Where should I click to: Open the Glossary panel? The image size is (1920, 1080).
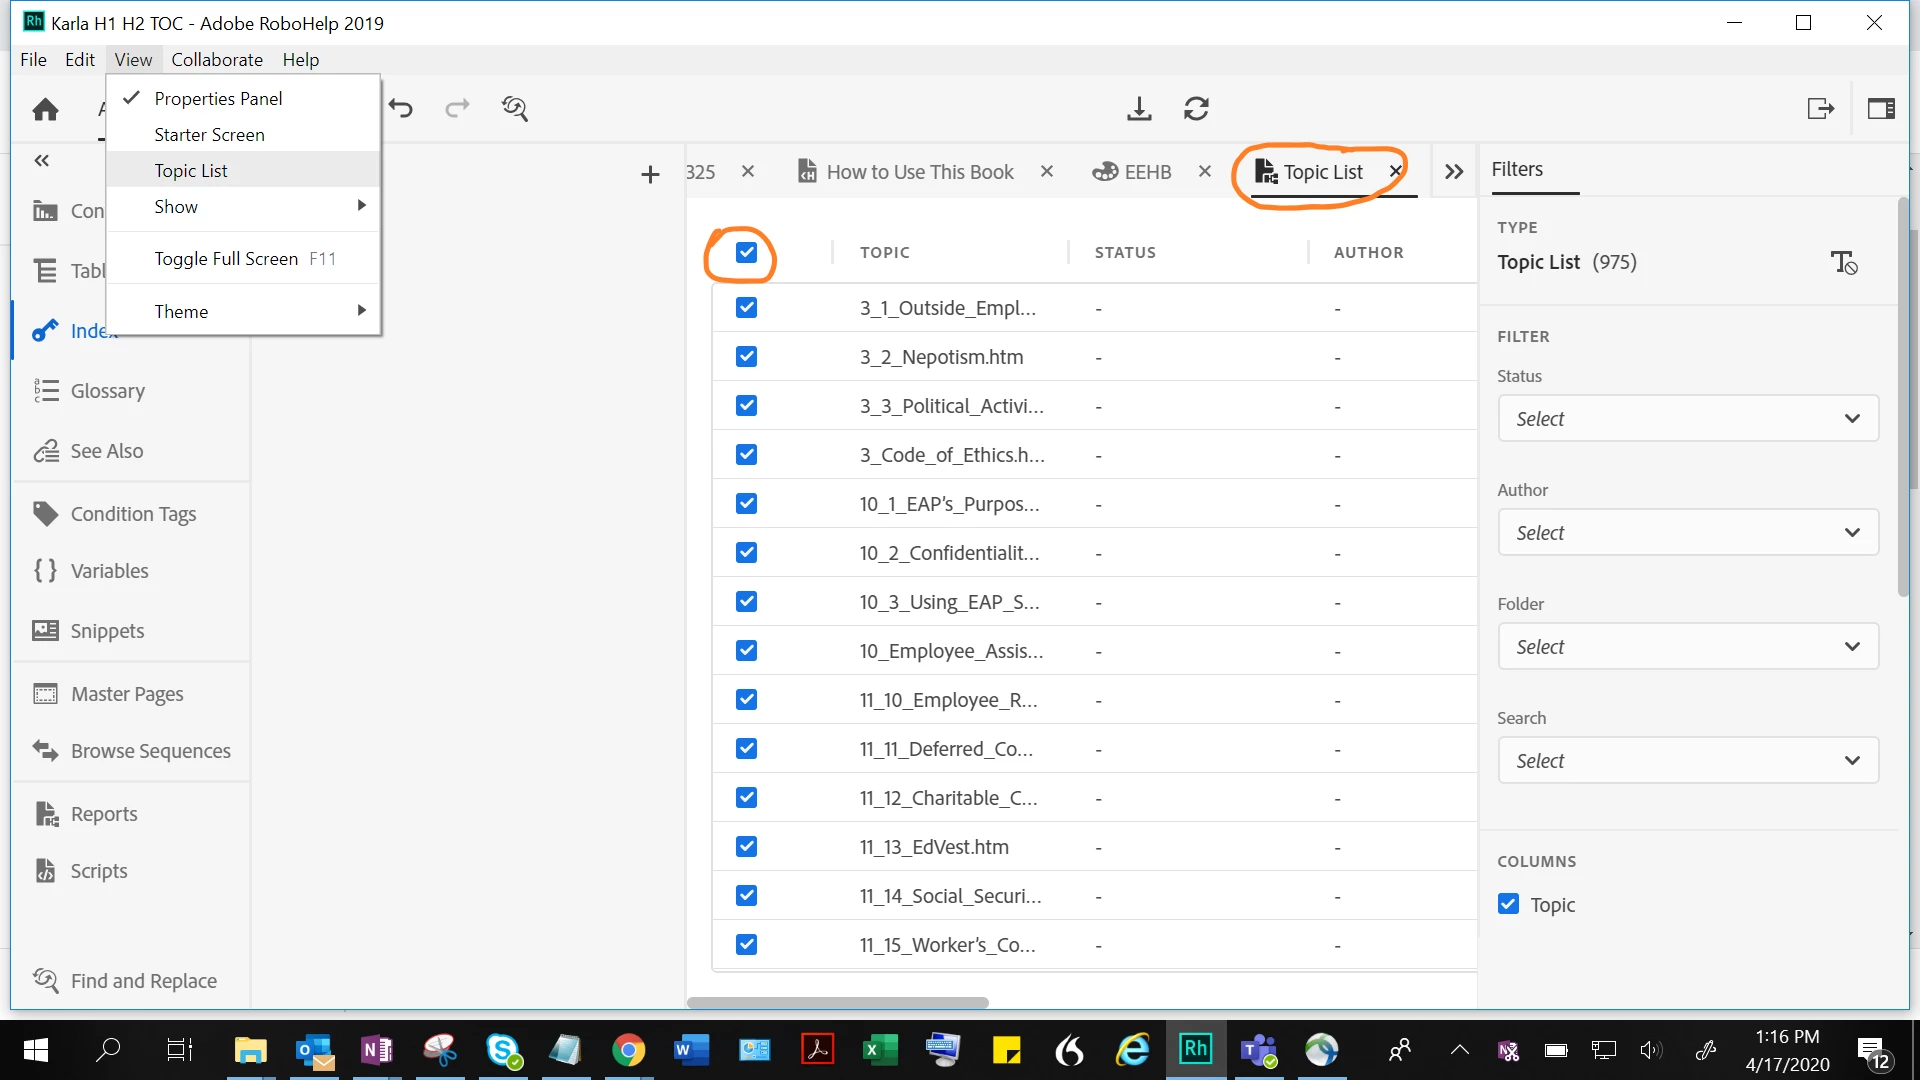107,391
